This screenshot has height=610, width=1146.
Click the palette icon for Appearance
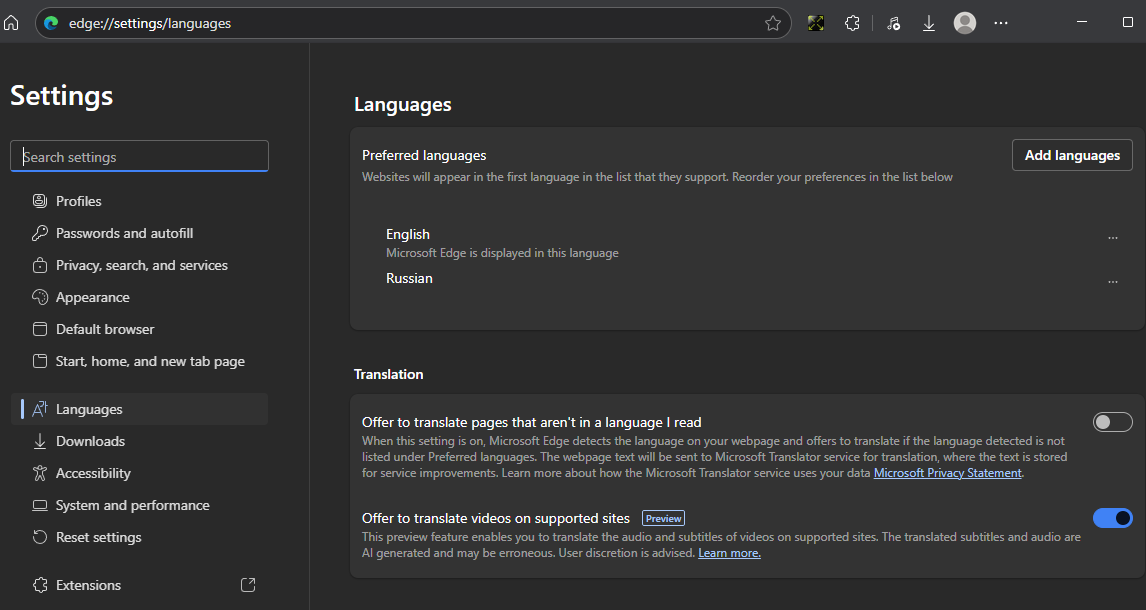(40, 297)
